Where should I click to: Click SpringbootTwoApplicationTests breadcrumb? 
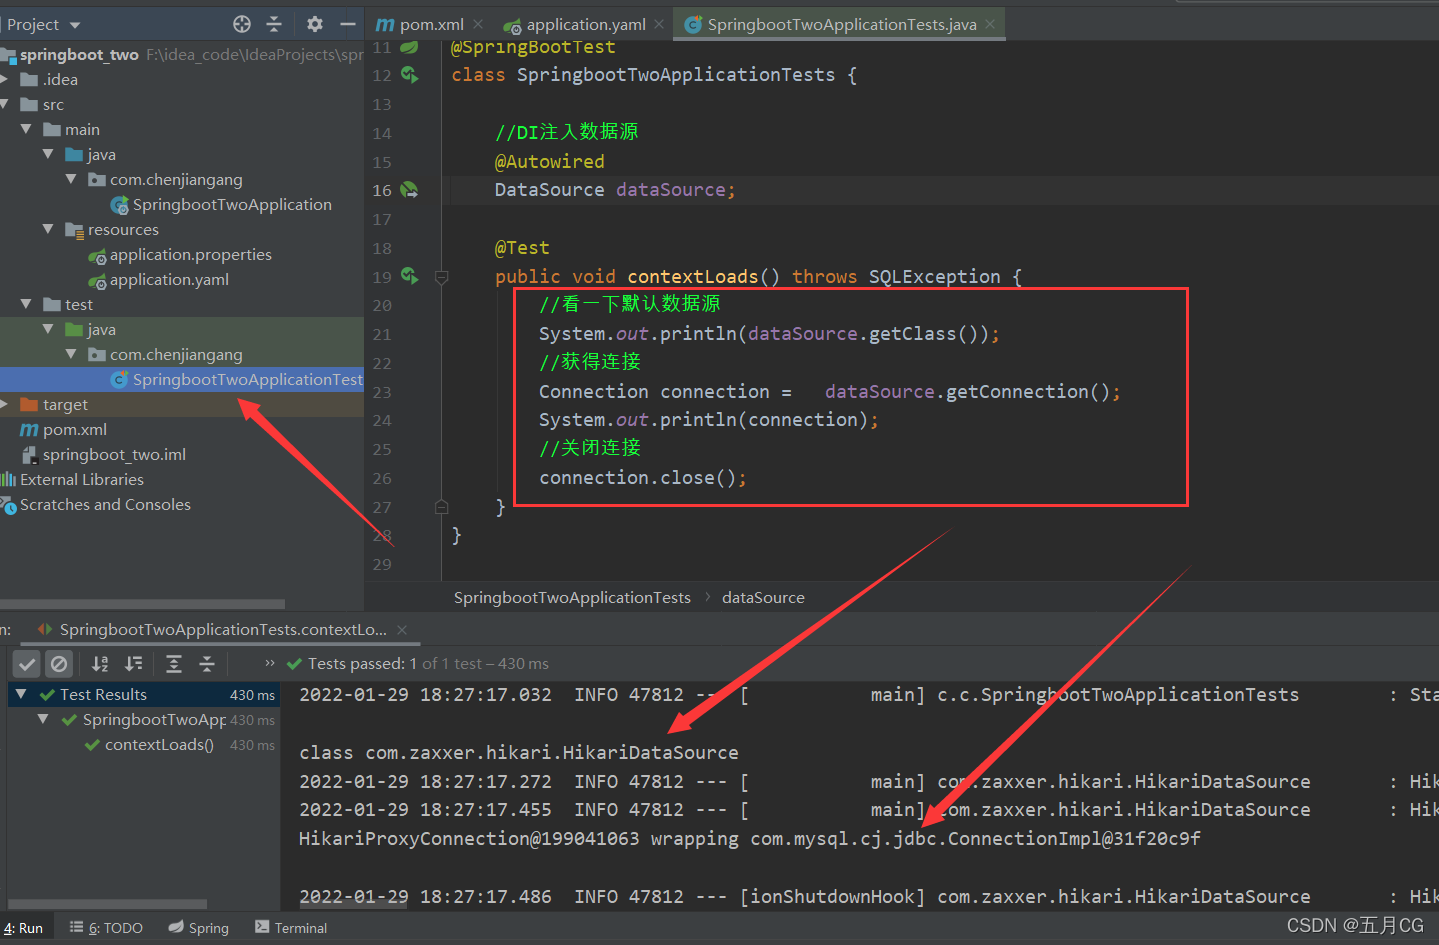point(572,597)
